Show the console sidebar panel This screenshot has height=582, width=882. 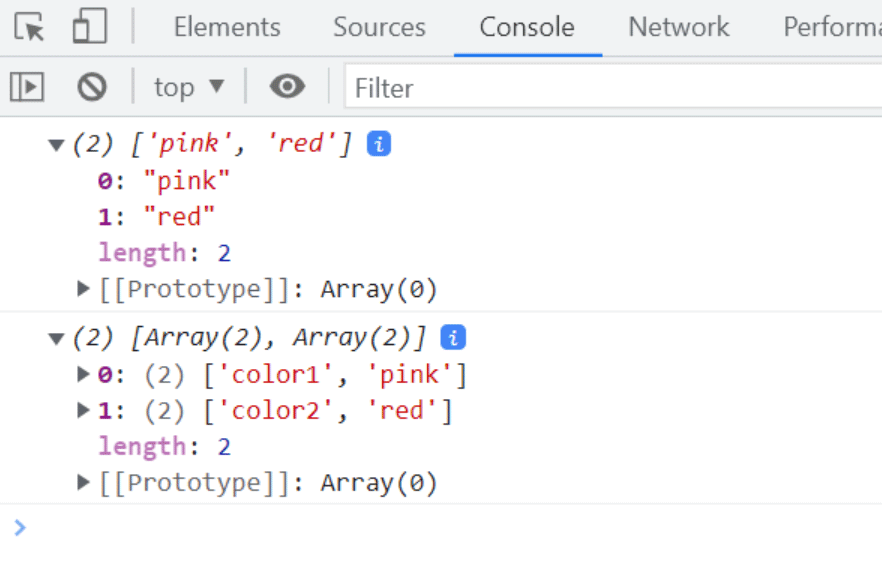pyautogui.click(x=27, y=88)
